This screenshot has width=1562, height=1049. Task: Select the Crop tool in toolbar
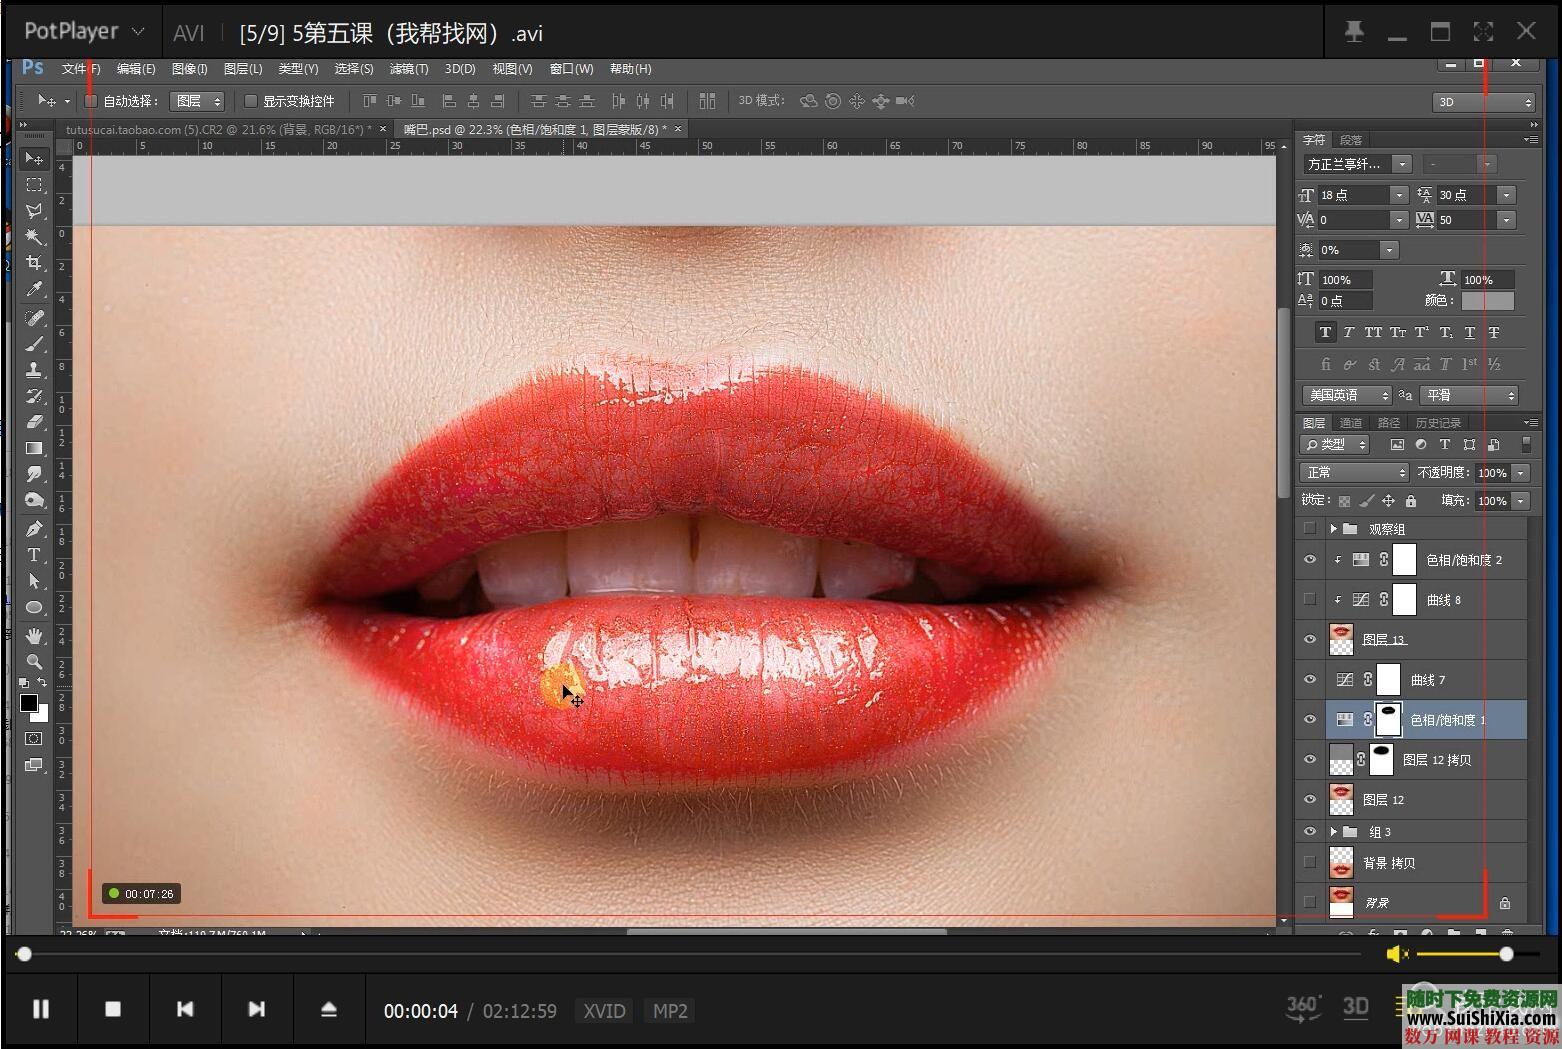(34, 263)
